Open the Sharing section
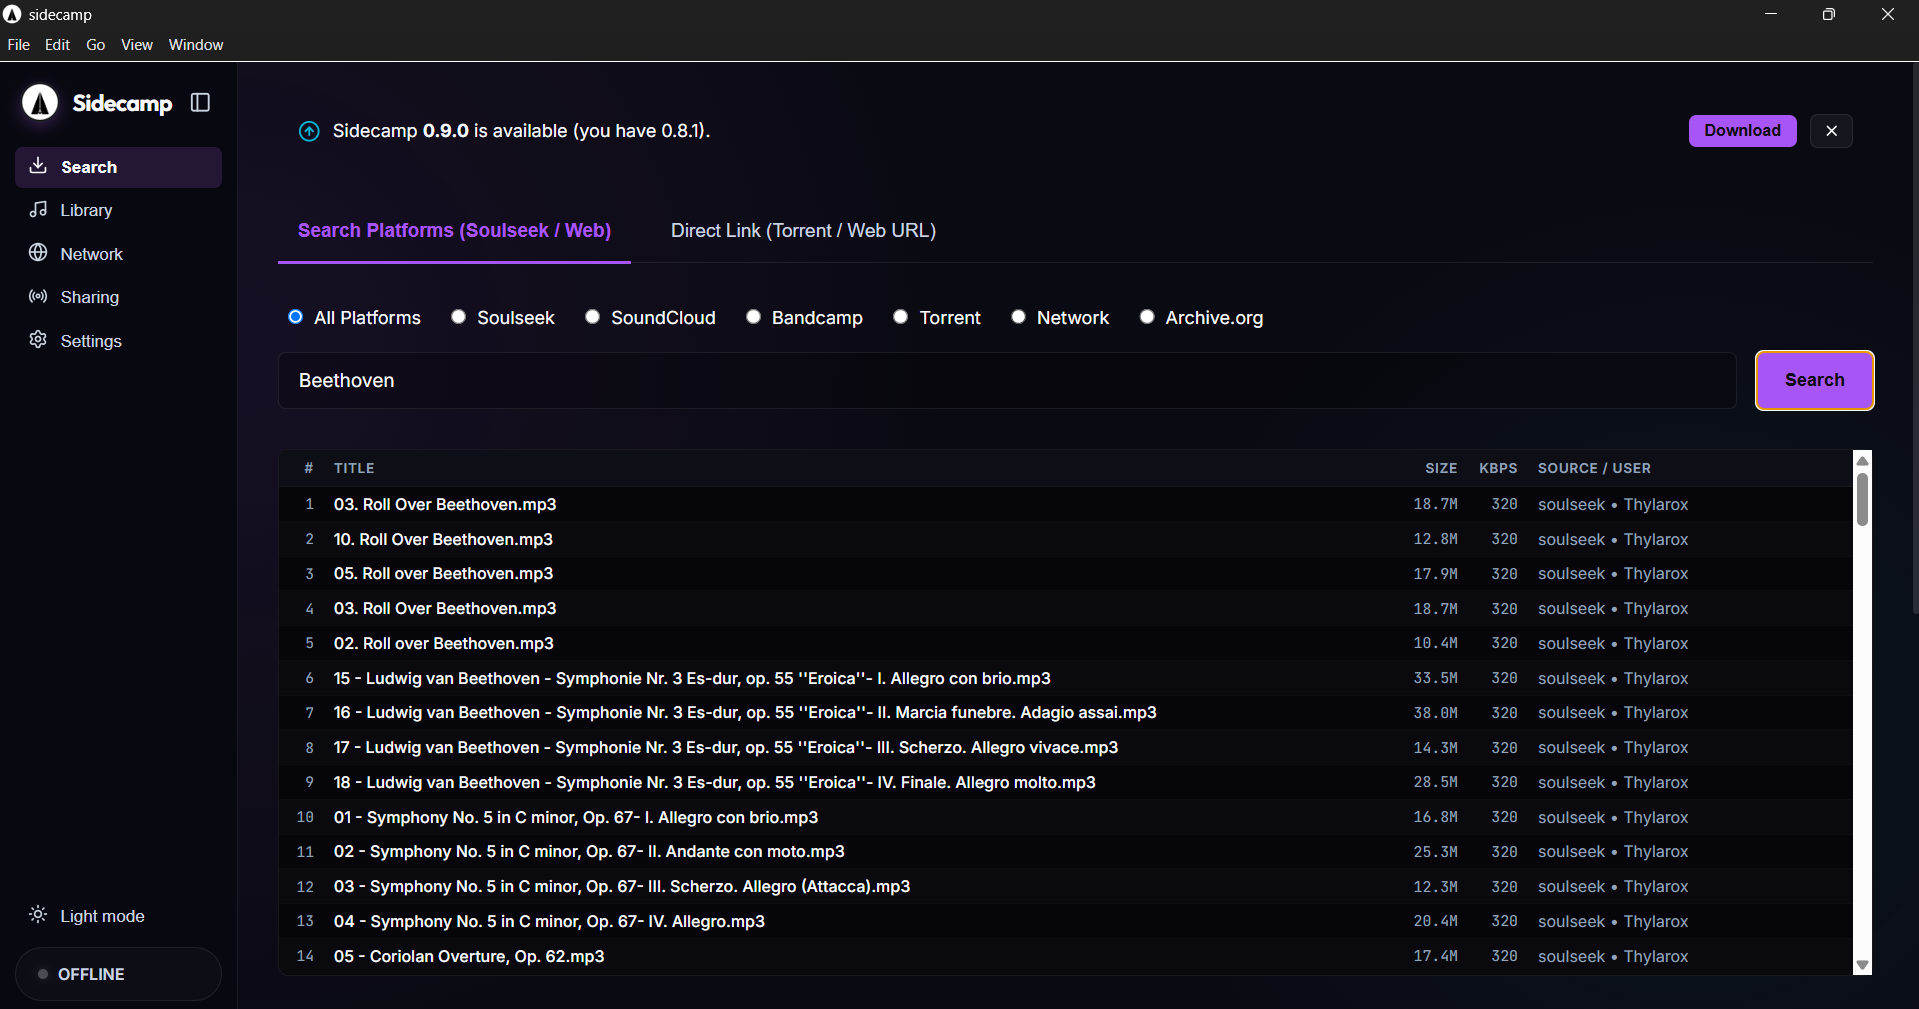Viewport: 1919px width, 1009px height. point(118,297)
